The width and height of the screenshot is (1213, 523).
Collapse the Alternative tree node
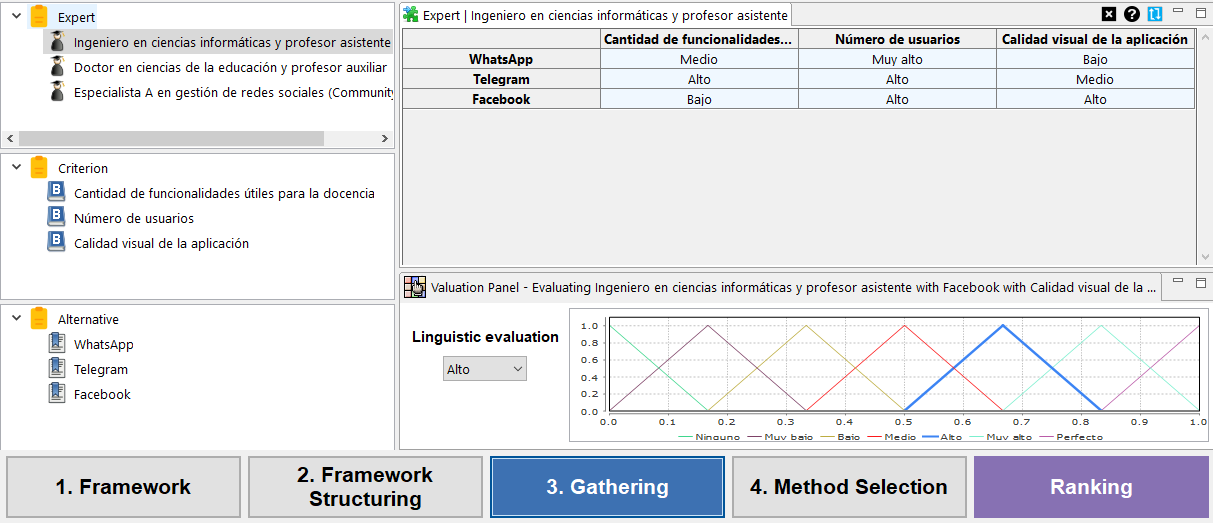16,319
